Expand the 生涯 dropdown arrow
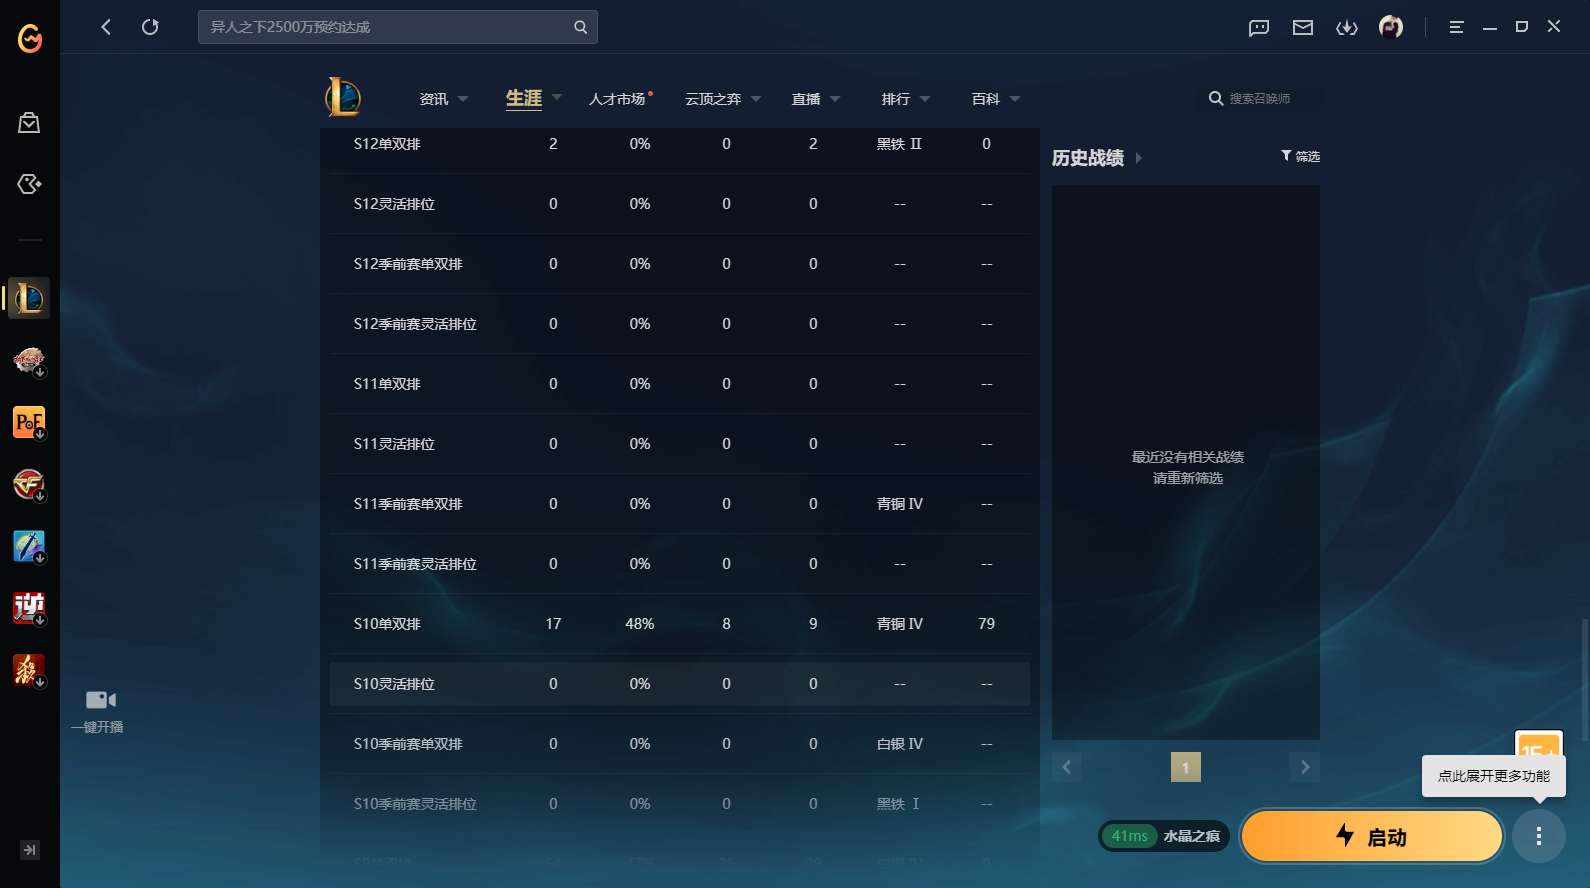 click(x=557, y=97)
